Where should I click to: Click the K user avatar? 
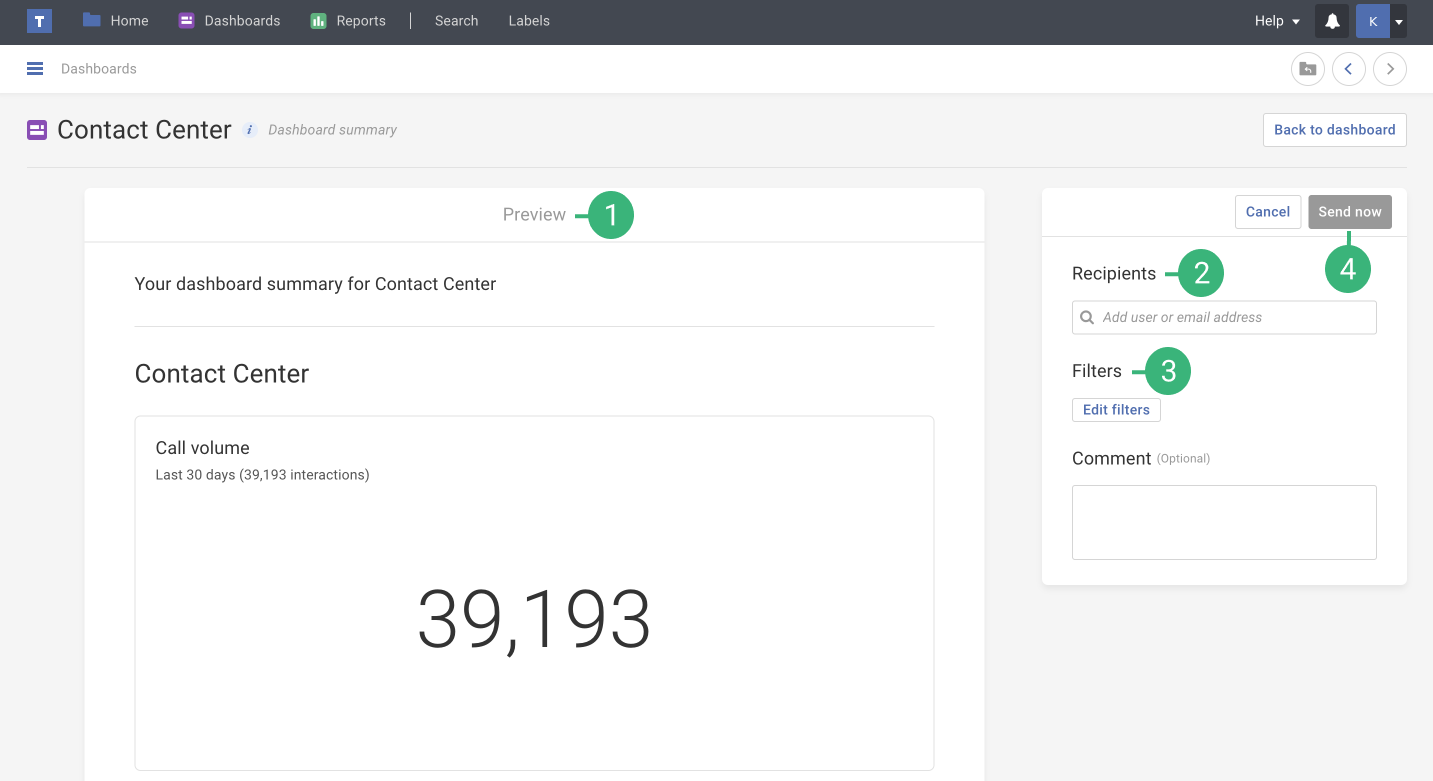click(1372, 21)
